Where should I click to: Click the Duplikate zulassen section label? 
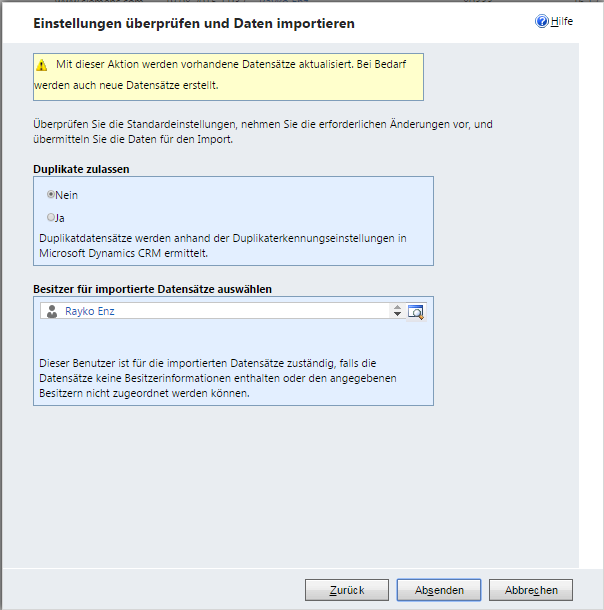point(81,169)
